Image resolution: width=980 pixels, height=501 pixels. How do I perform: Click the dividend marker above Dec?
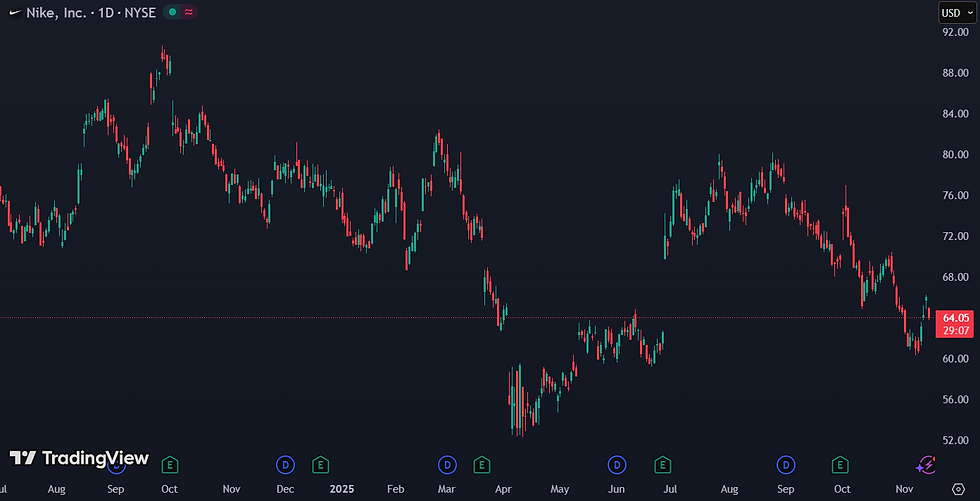pyautogui.click(x=285, y=465)
